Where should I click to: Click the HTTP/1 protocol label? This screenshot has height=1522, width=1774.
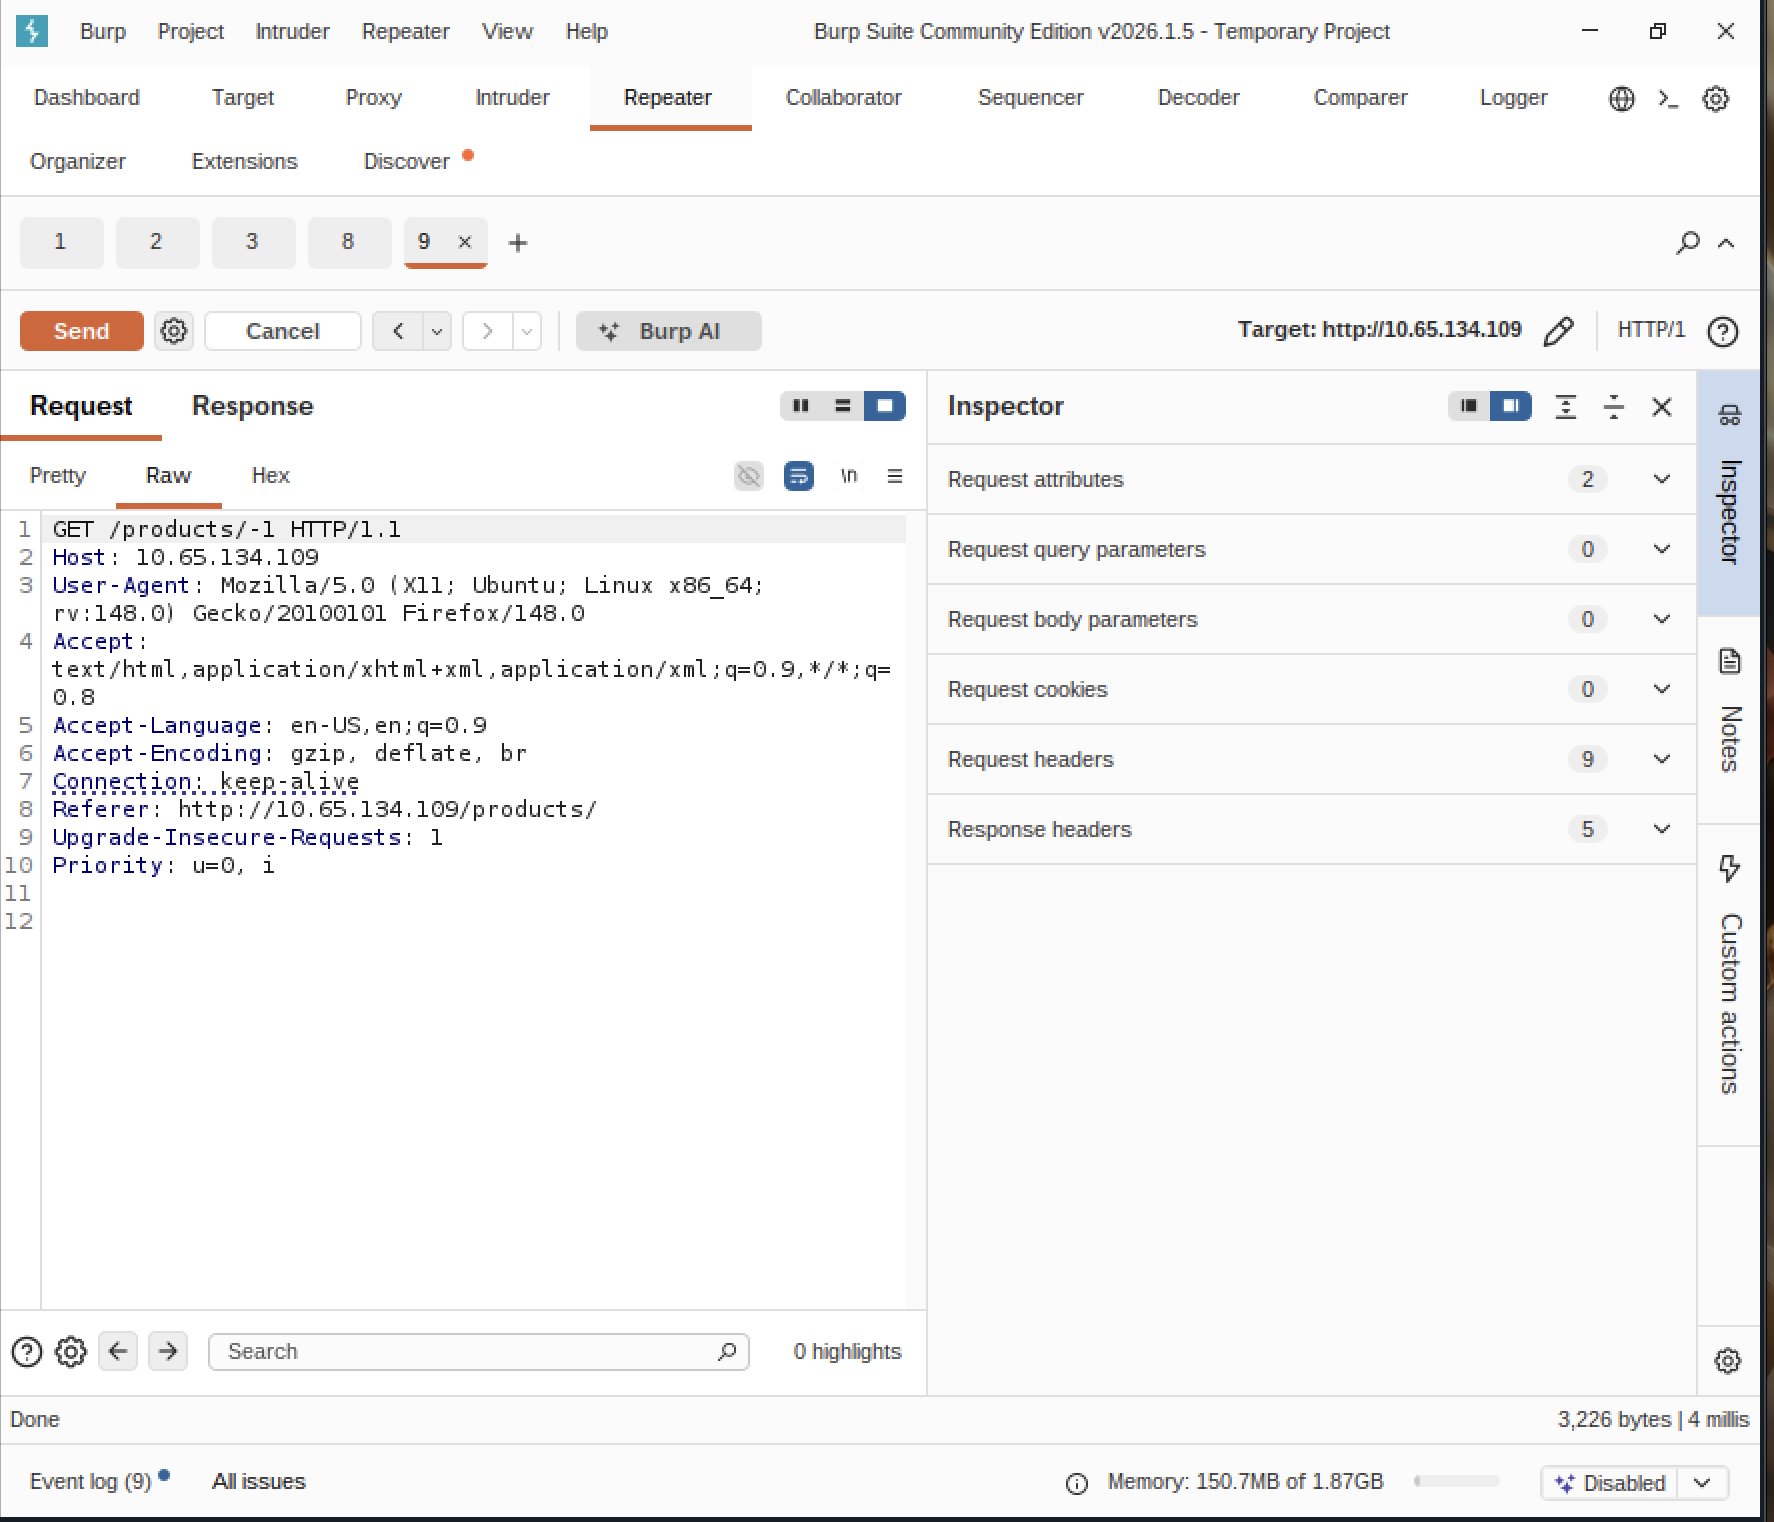pos(1651,330)
